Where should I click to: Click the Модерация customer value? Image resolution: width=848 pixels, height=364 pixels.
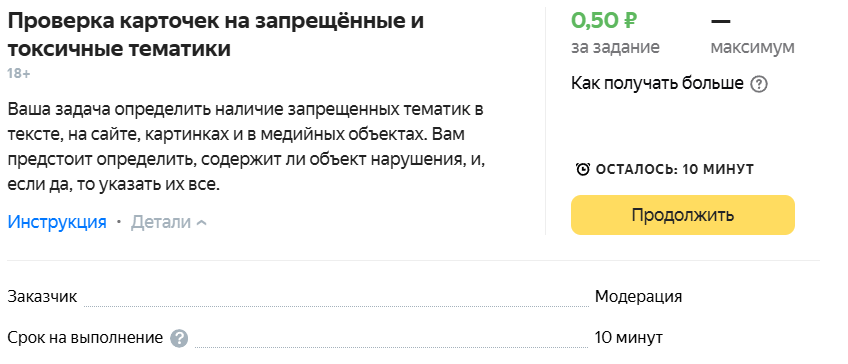tap(638, 296)
